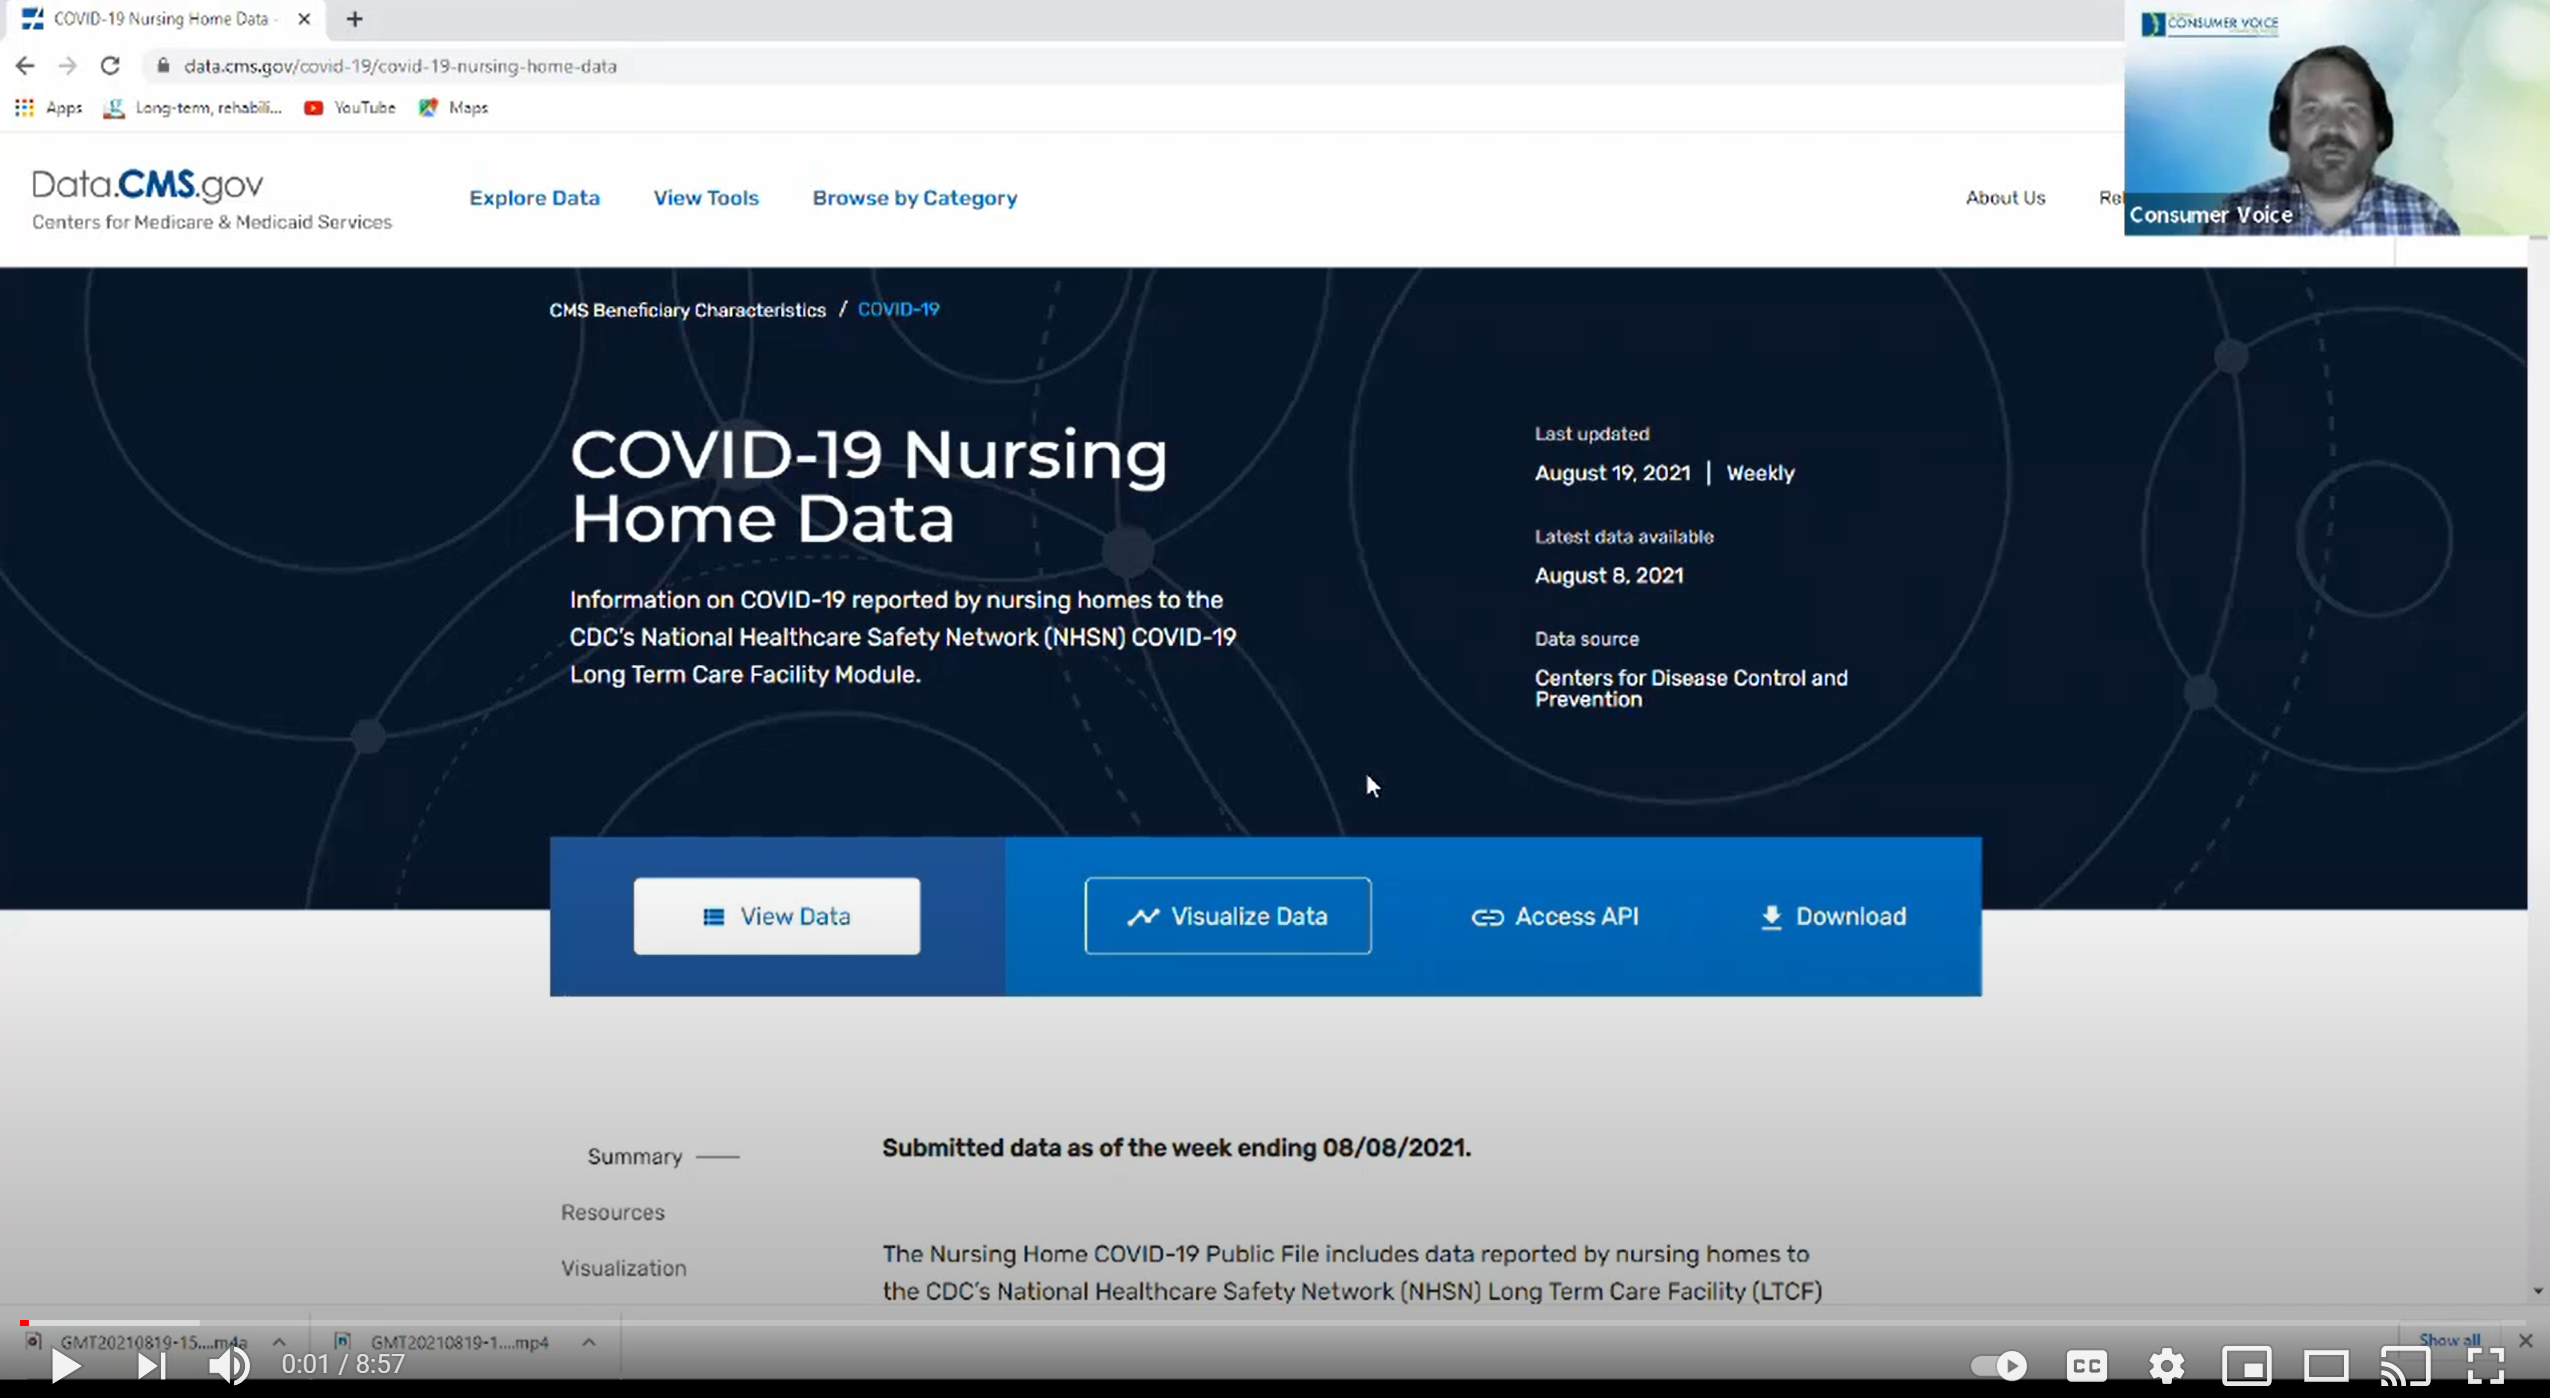Mute the video volume

point(229,1365)
